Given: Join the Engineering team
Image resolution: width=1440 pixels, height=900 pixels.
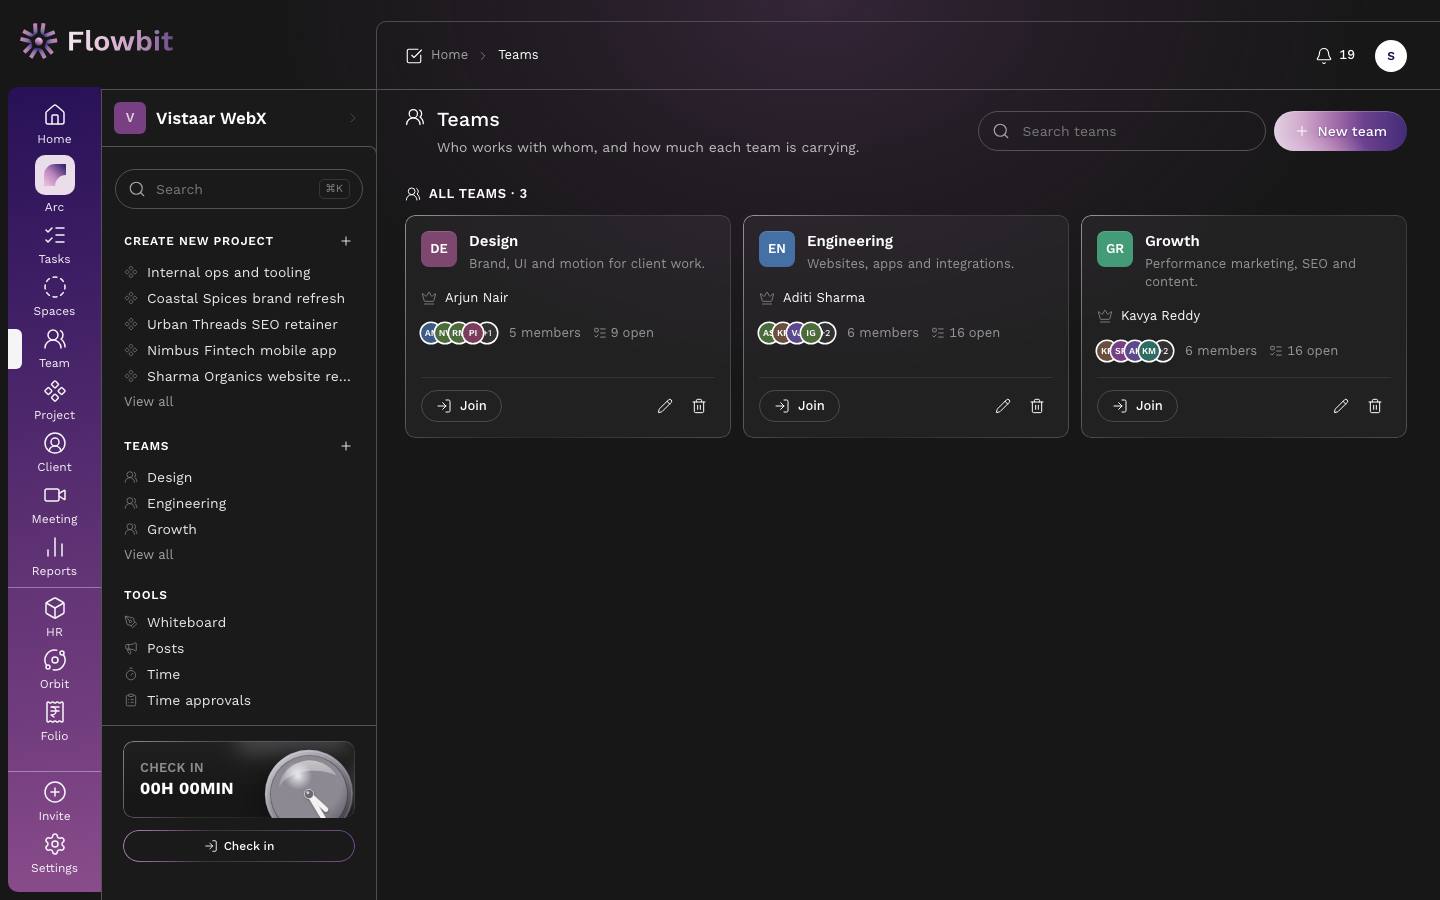Looking at the screenshot, I should click(799, 406).
